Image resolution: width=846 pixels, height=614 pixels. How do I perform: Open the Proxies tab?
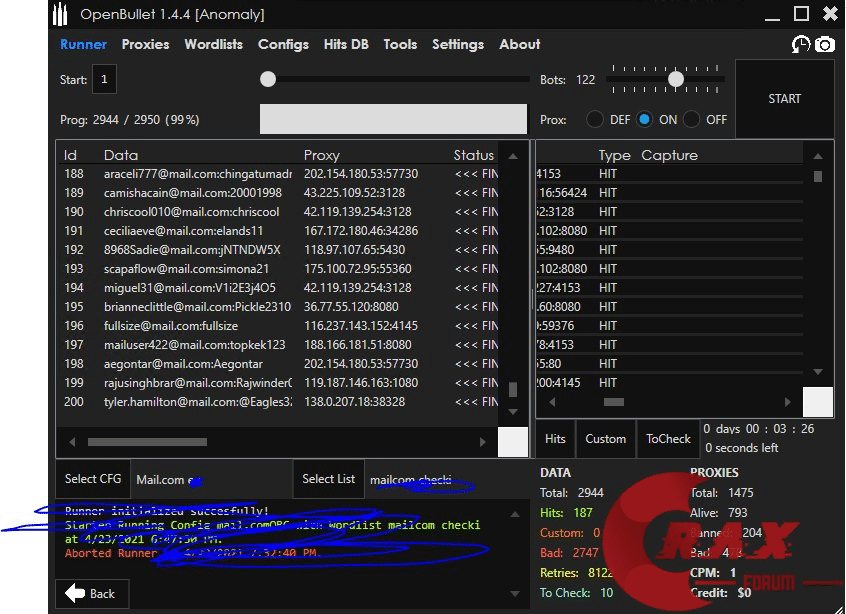(145, 44)
